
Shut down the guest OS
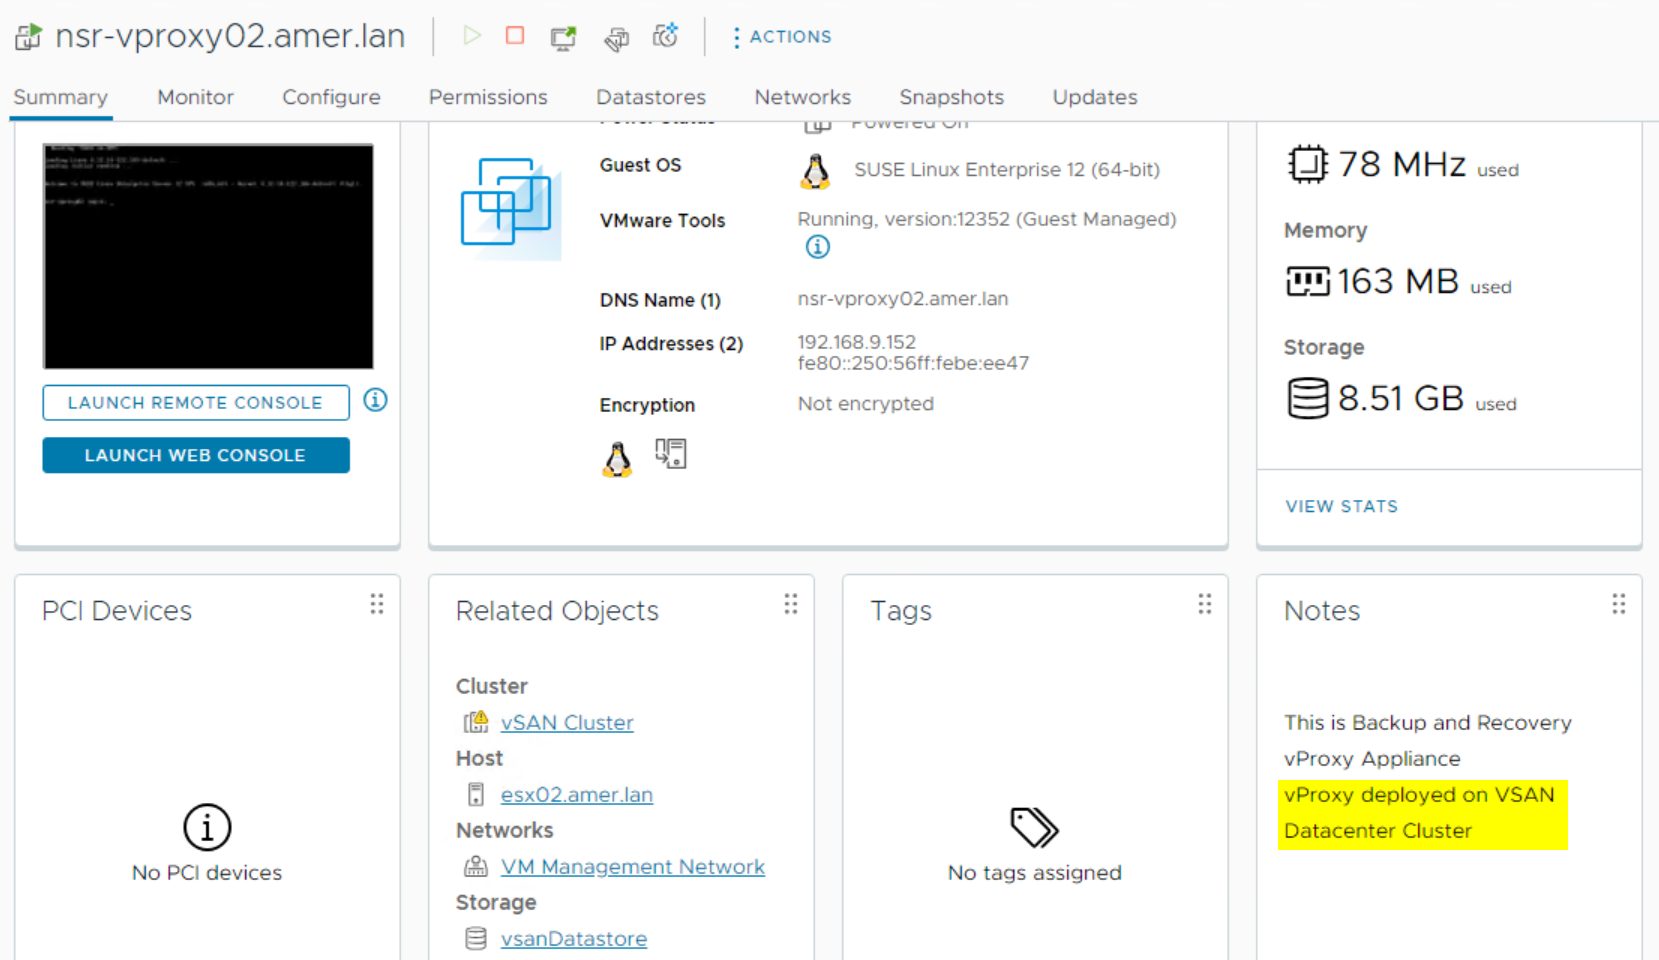tap(515, 36)
